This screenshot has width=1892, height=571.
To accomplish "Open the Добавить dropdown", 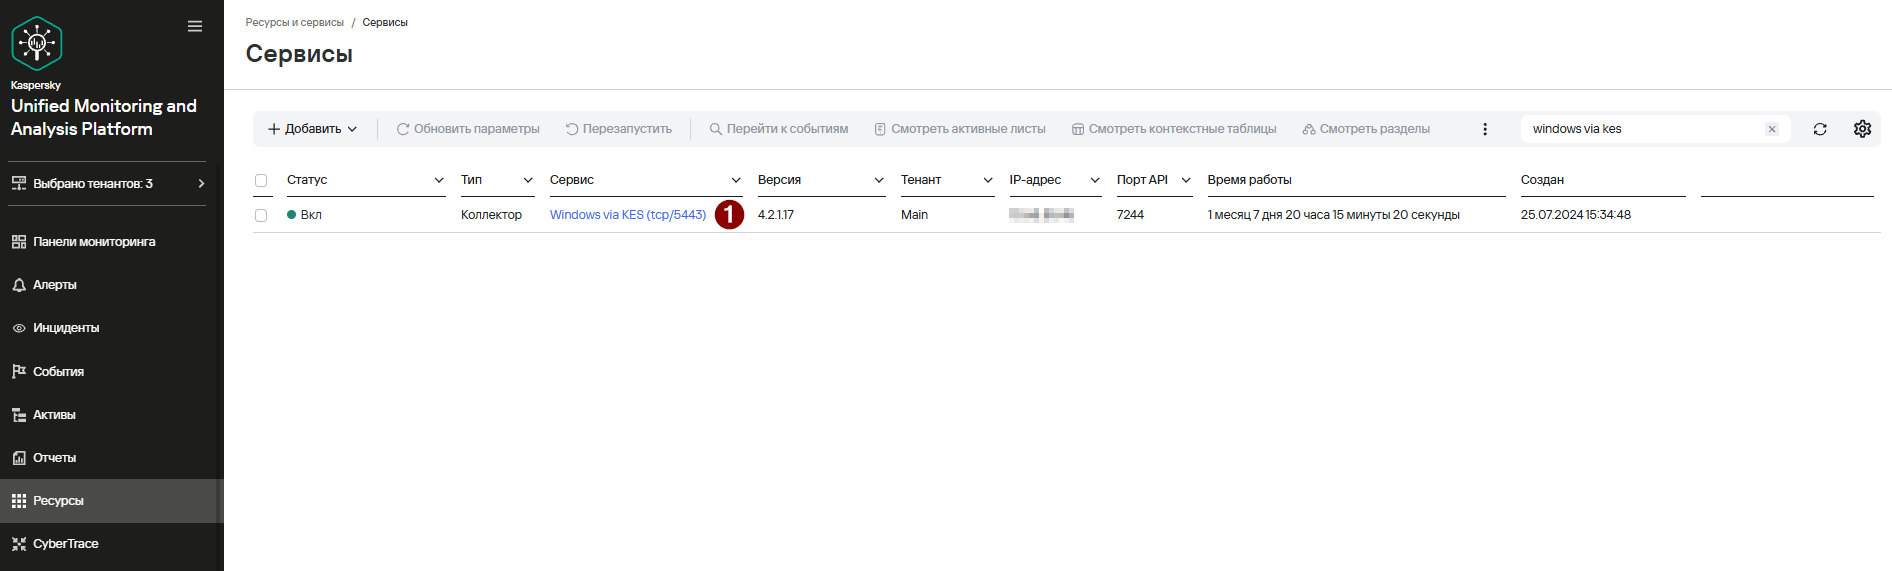I will [x=312, y=129].
